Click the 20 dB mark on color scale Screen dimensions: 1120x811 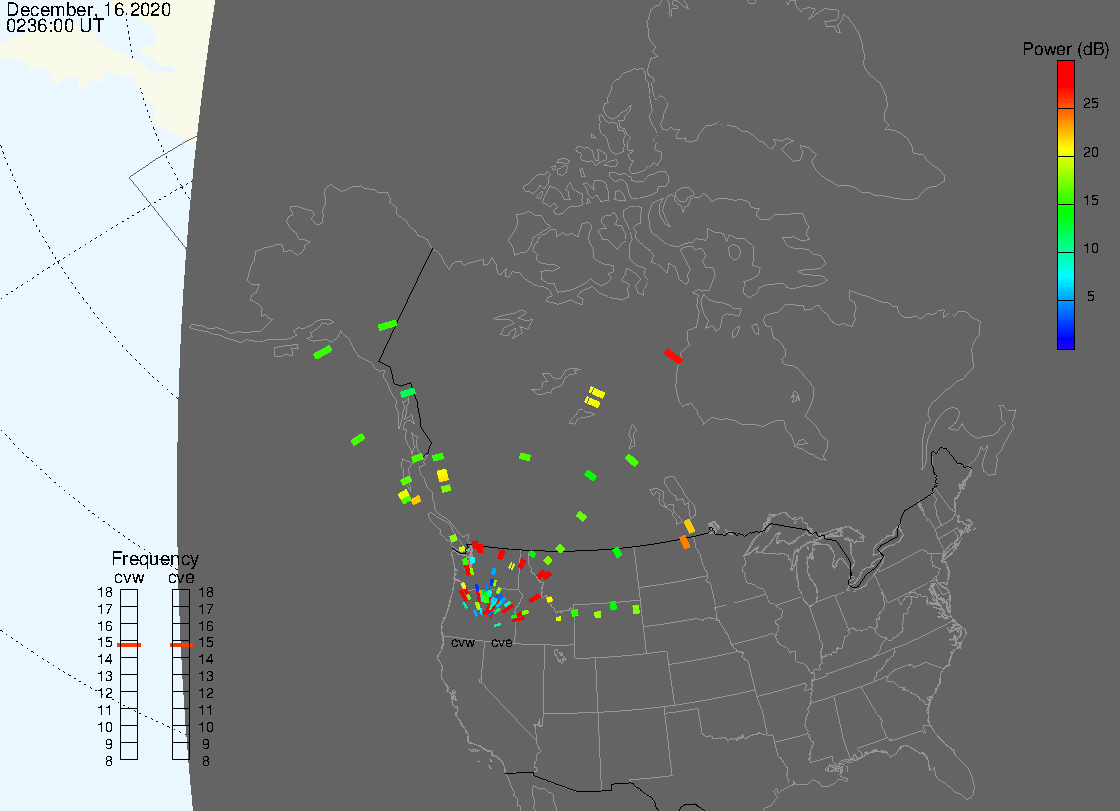tap(1091, 152)
